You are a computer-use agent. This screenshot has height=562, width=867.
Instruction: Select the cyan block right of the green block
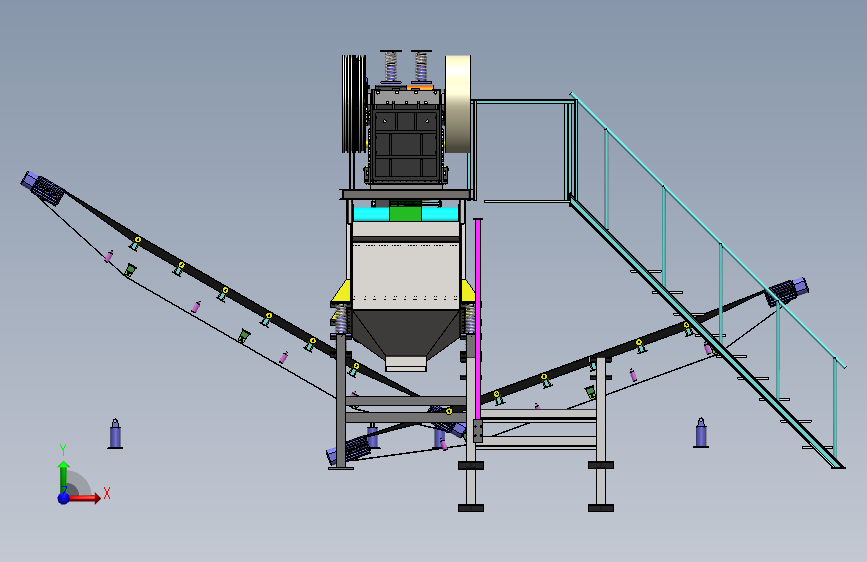click(440, 214)
